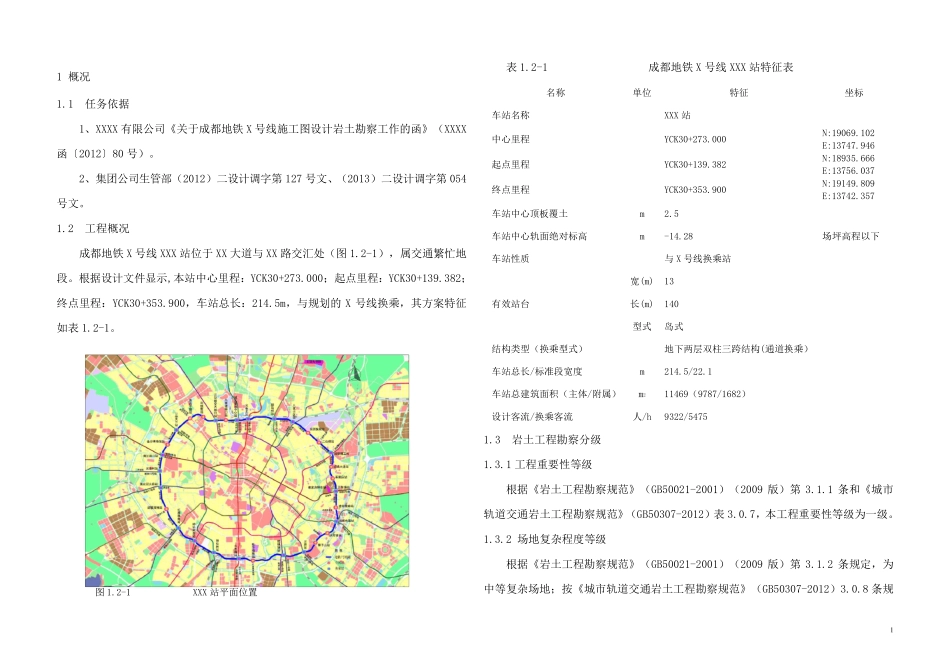Select the table label "表 1.2-1"
This screenshot has width=950, height=672.
tap(526, 67)
